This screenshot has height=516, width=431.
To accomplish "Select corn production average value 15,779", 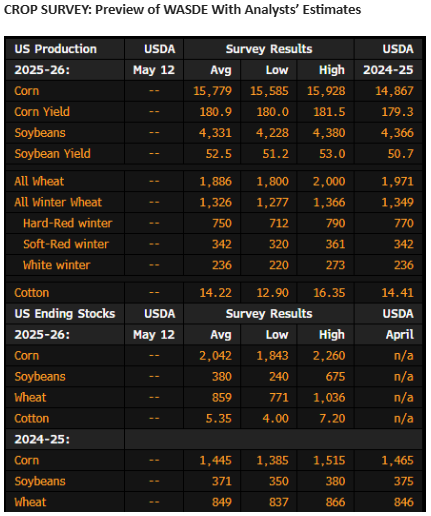I will pos(213,91).
